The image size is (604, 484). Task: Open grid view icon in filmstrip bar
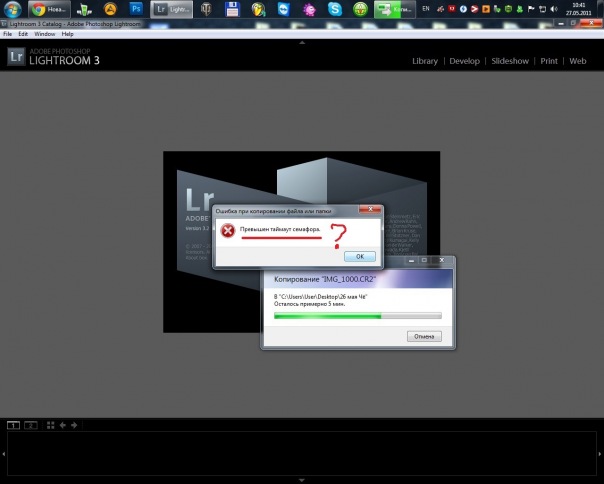(50, 425)
